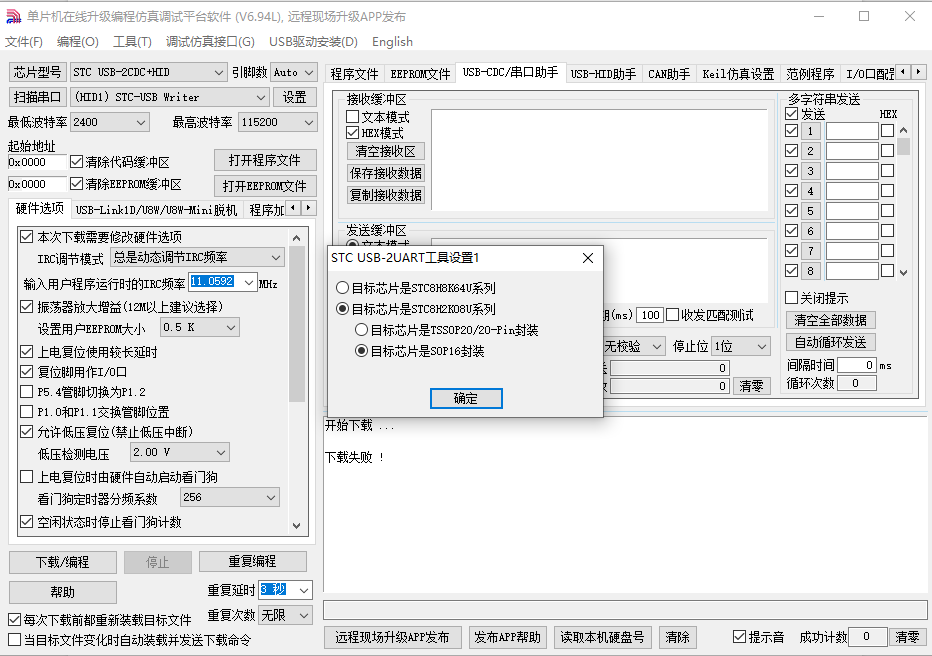The image size is (932, 656).
Task: Open 停止位 1位 dropdown
Action: [x=741, y=346]
